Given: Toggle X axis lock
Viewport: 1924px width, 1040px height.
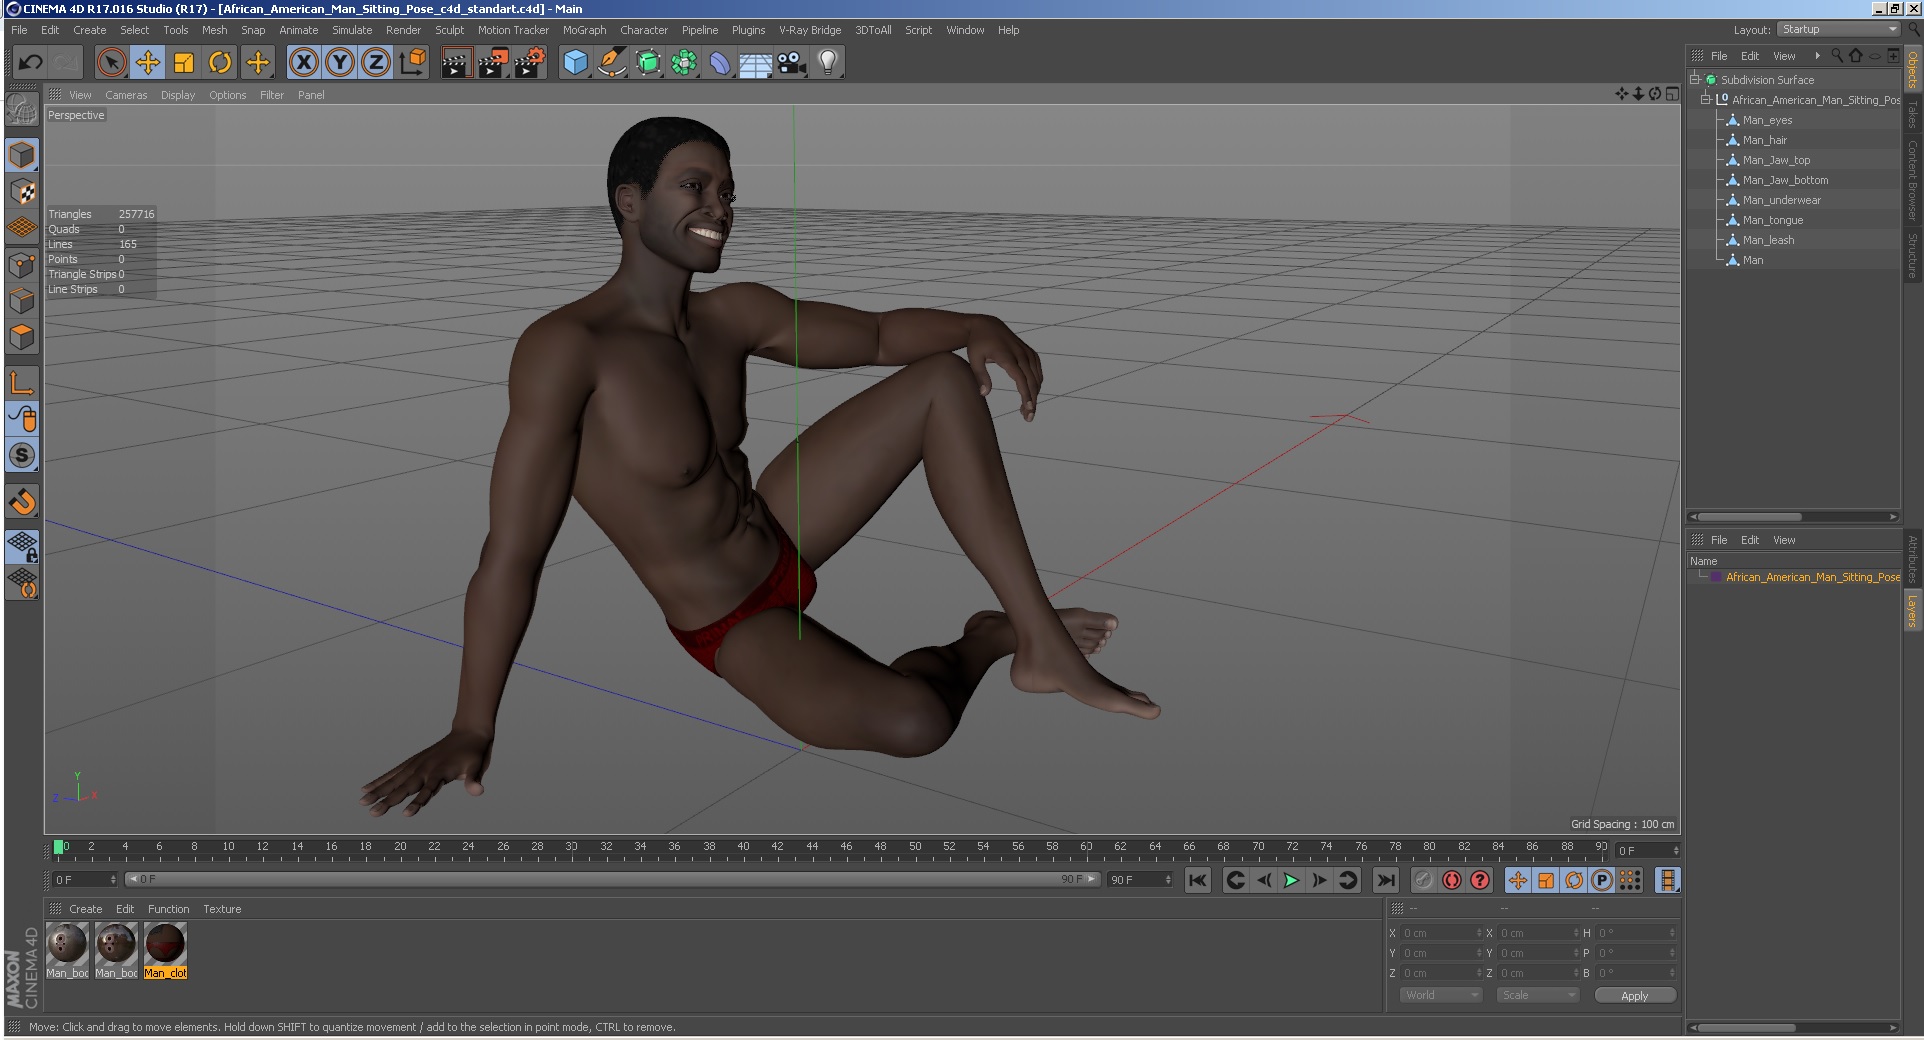Looking at the screenshot, I should 304,63.
